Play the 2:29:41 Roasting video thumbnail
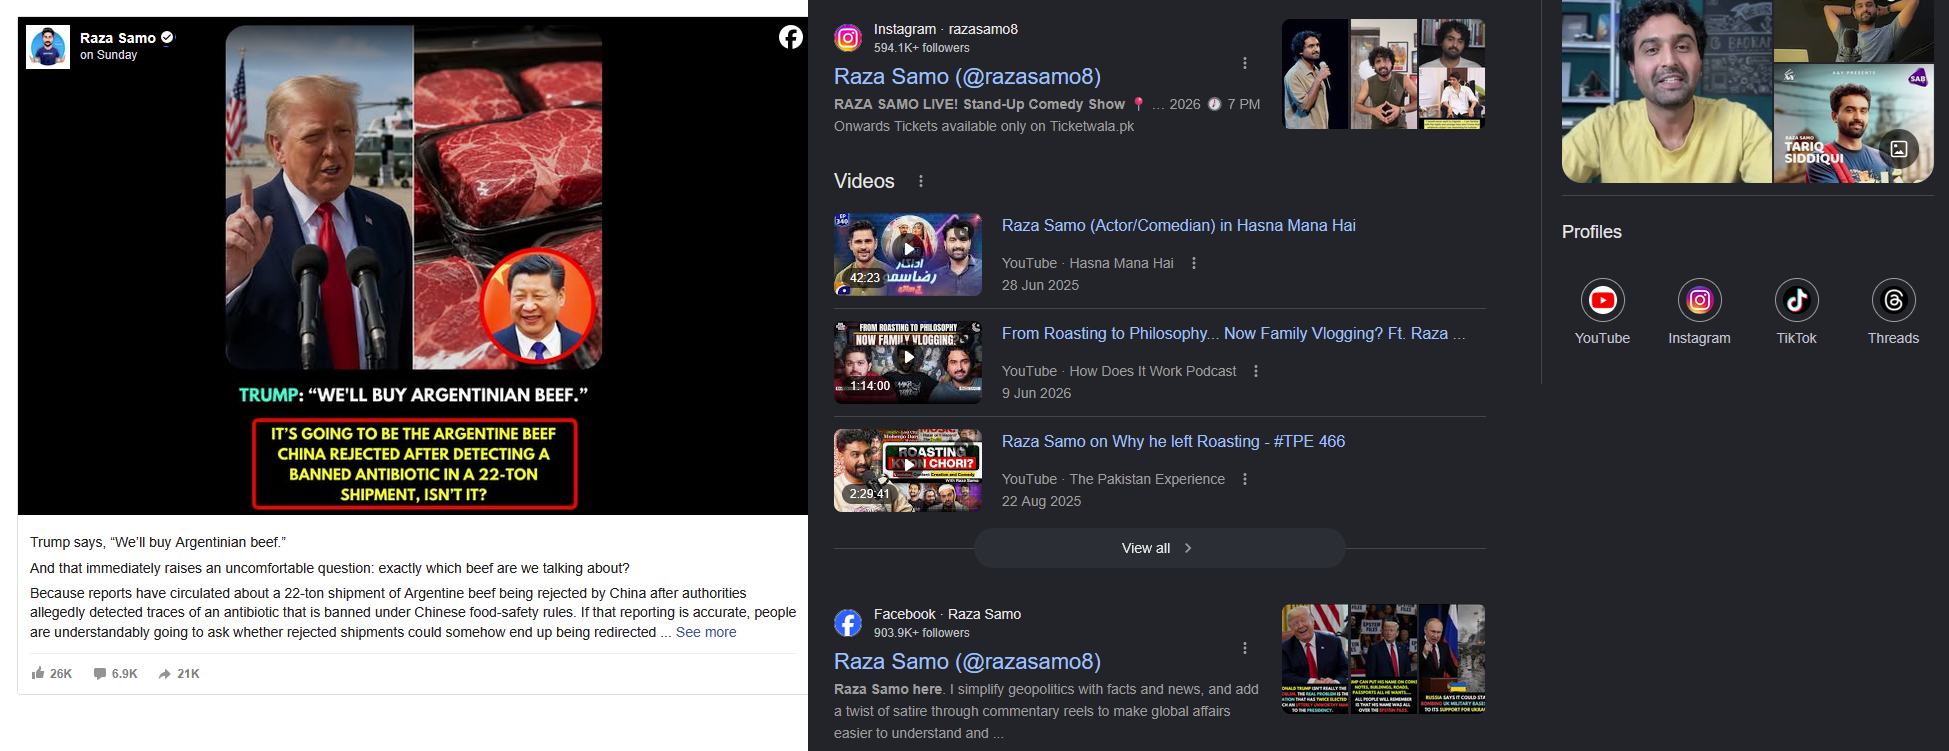 [908, 470]
